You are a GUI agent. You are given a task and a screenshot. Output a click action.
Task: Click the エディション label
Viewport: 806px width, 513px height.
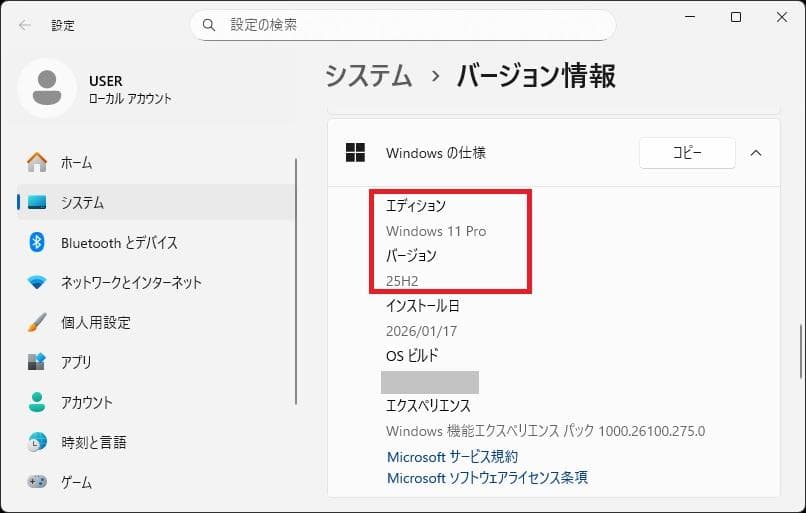416,206
